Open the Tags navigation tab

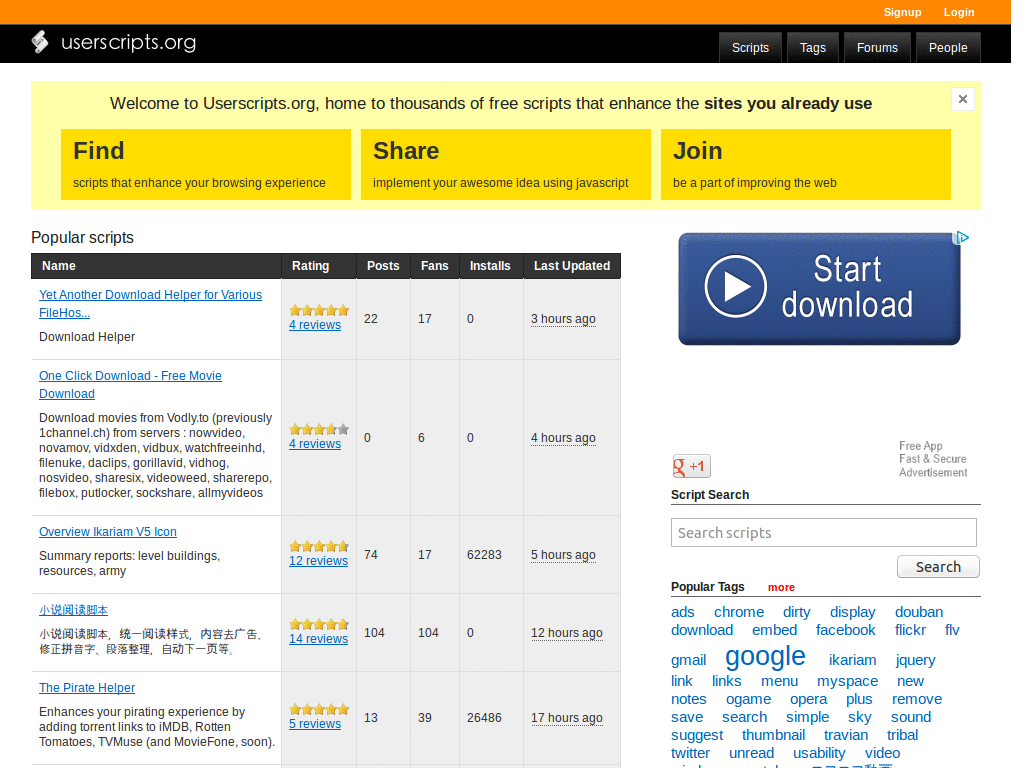coord(813,47)
